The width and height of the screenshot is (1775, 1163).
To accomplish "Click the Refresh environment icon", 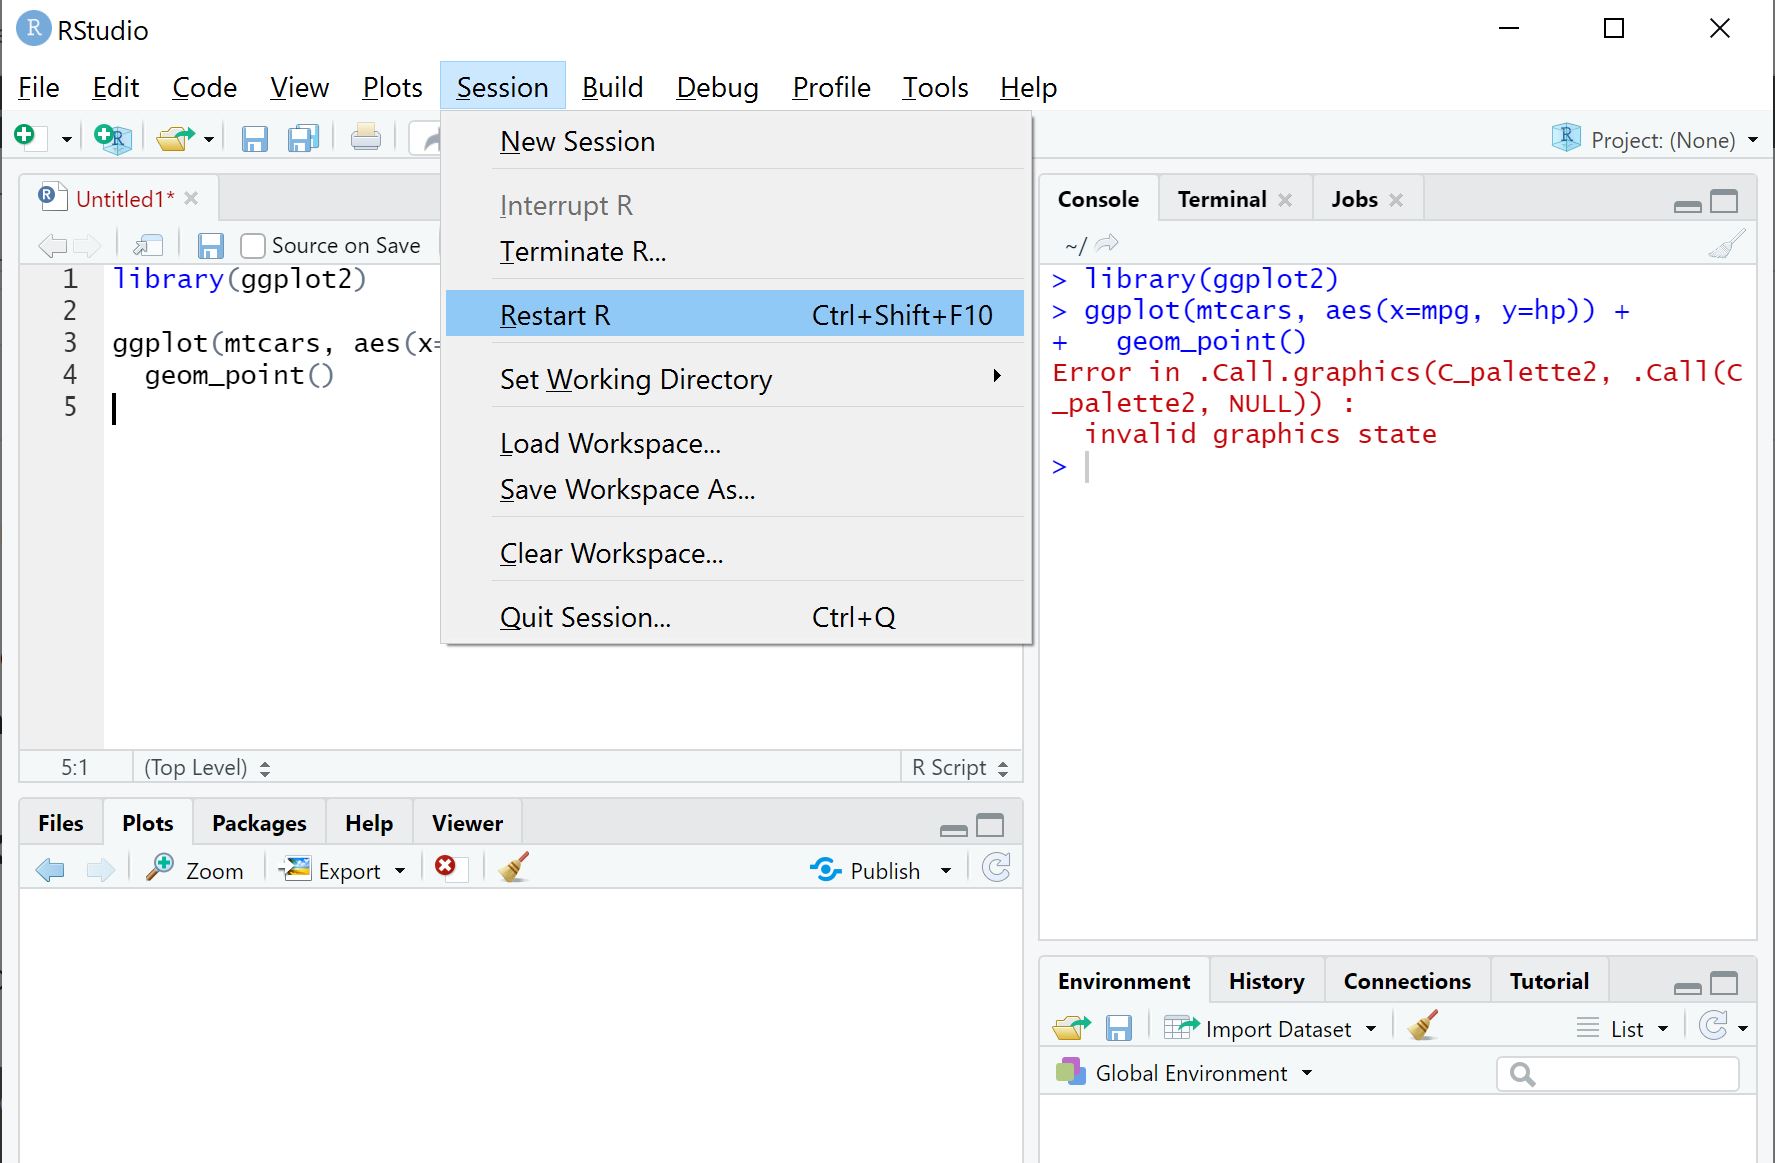I will (x=1713, y=1026).
